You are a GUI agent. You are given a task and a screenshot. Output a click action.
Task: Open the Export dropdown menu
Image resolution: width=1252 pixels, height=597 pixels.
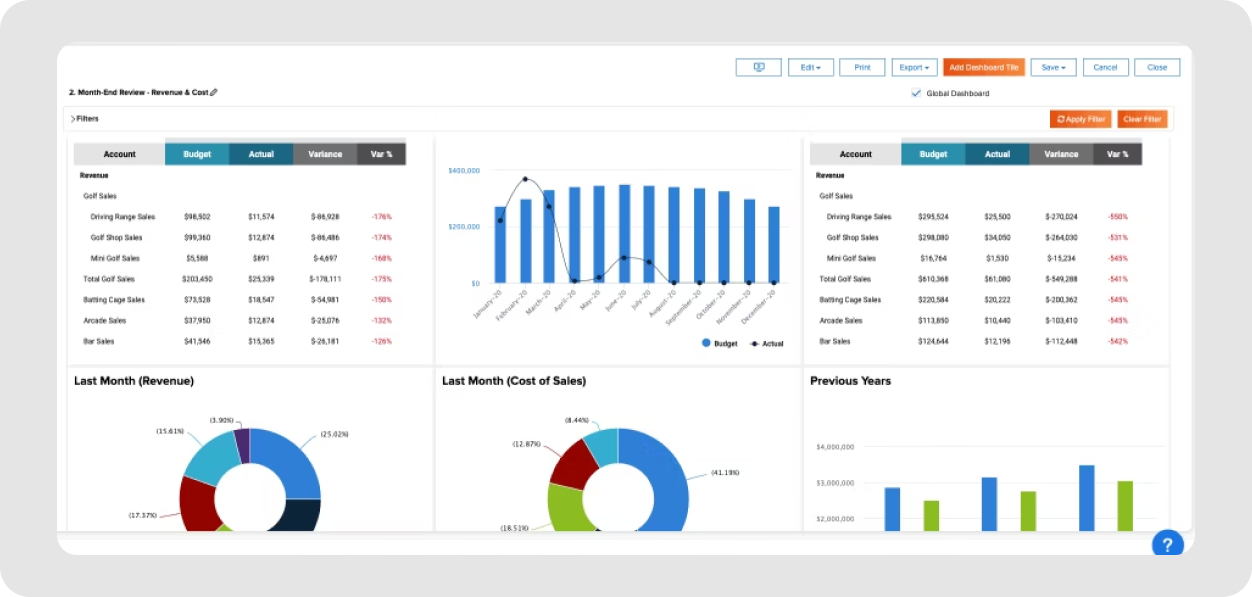913,67
